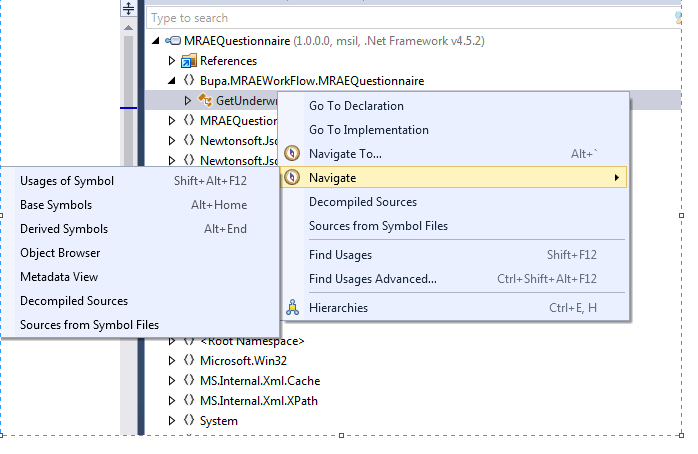
Task: Collapse the Bupa.MRAEWorkFlow.MRAEQuestionnaire namespace
Action: point(171,81)
